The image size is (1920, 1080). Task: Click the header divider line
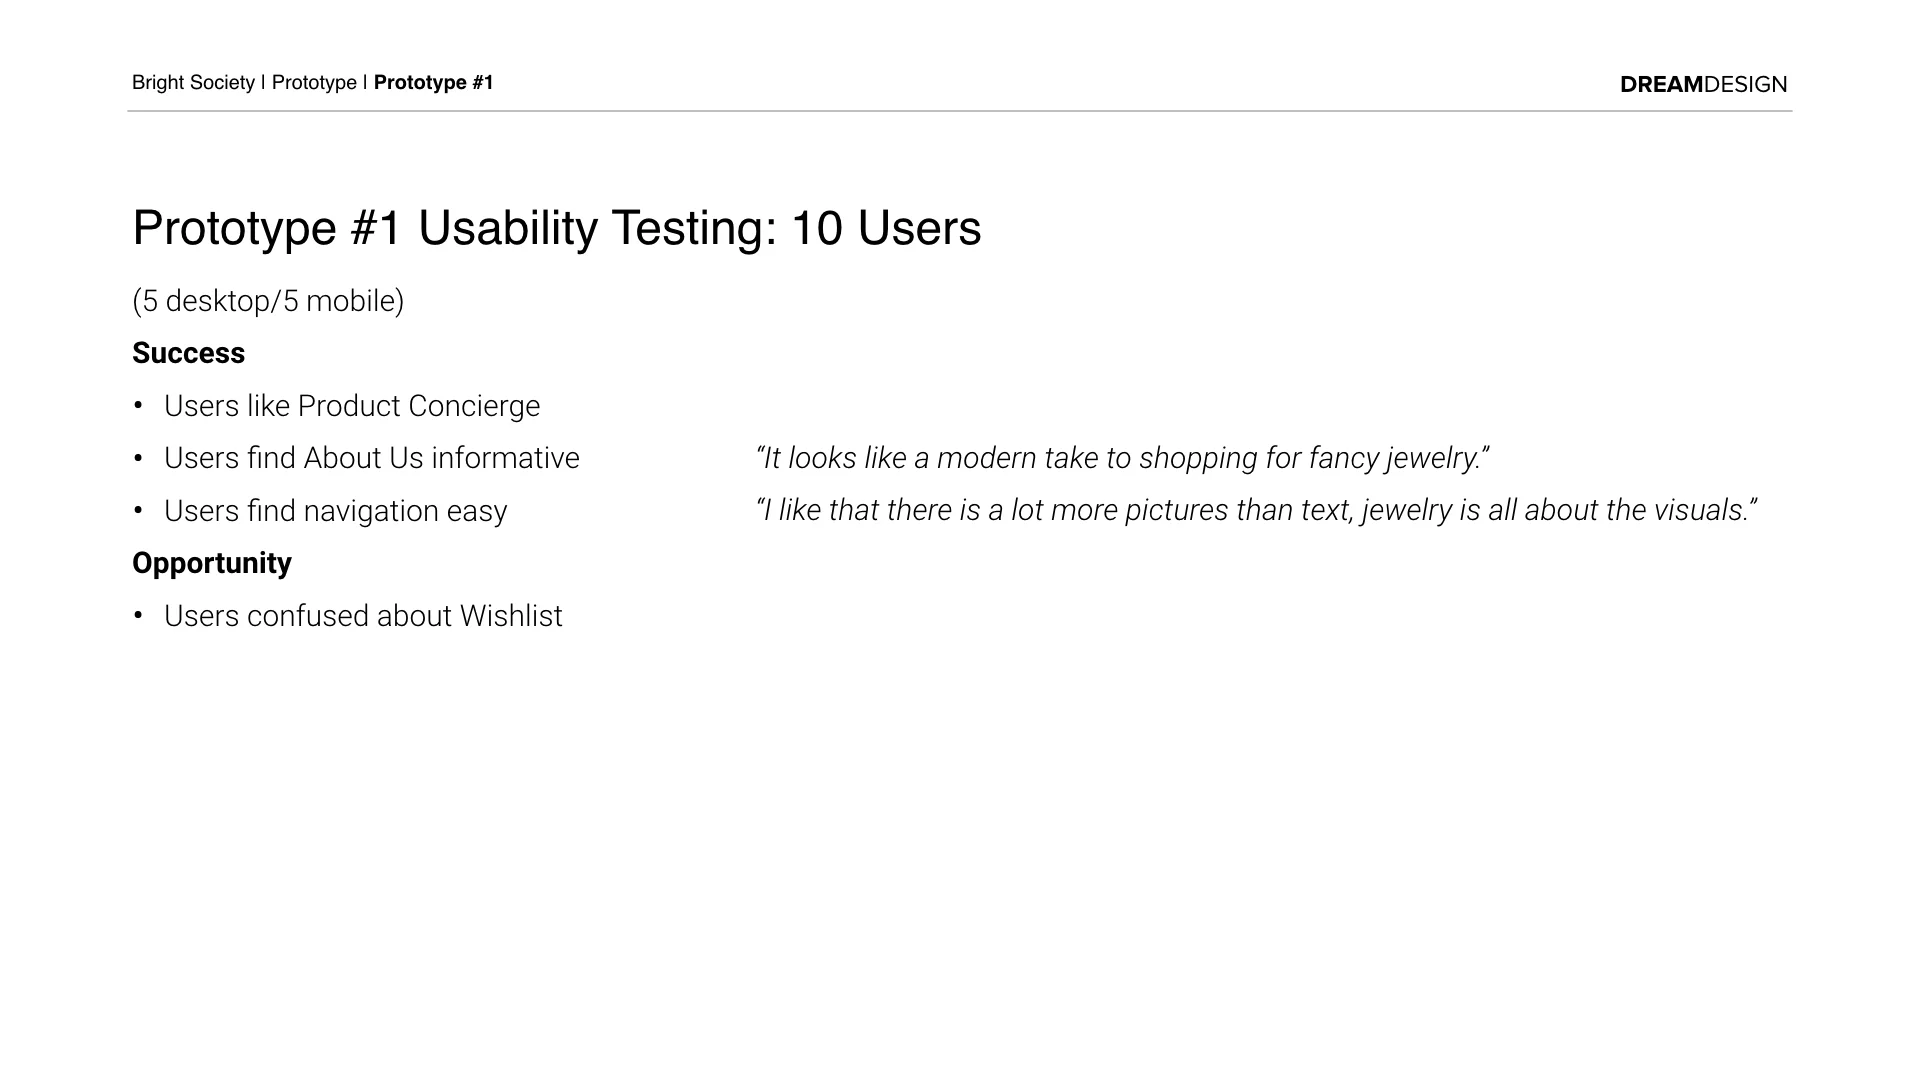(960, 111)
